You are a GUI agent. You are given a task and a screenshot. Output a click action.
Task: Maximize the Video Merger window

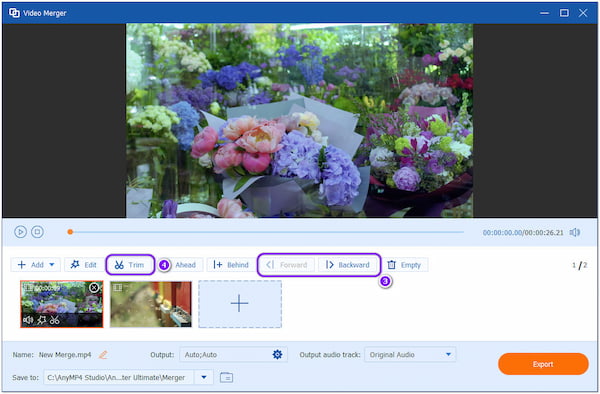[x=564, y=13]
